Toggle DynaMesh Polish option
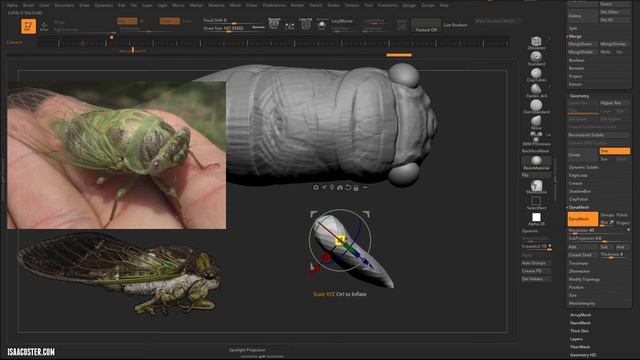 [x=622, y=215]
